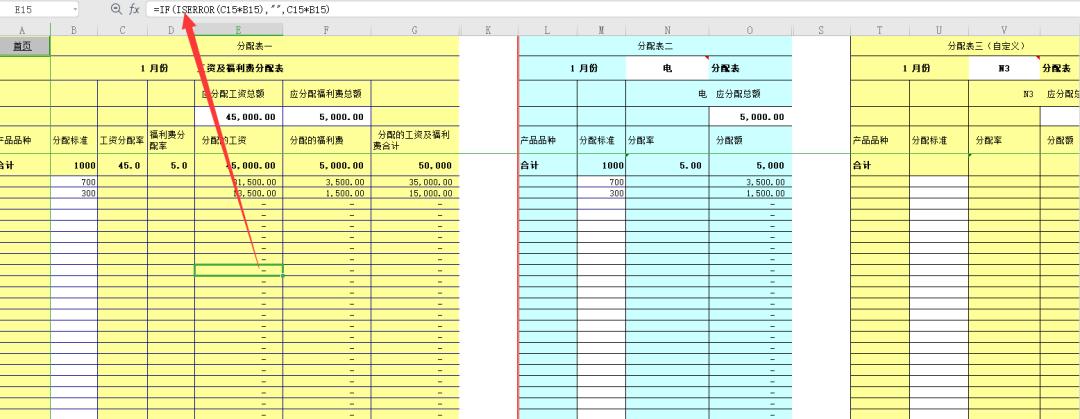The image size is (1080, 419).
Task: Select the white 45,000.00 total wage input cell
Action: point(238,116)
